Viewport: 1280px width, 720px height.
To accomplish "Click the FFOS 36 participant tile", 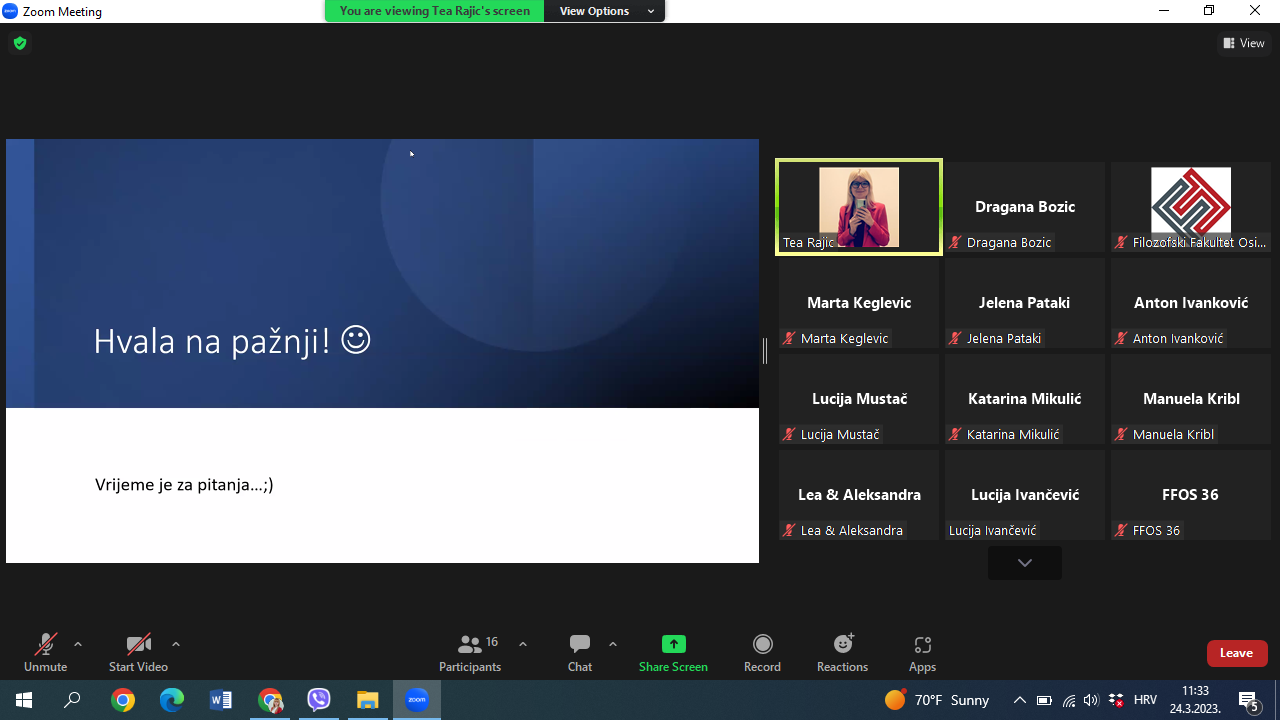I will pyautogui.click(x=1191, y=495).
